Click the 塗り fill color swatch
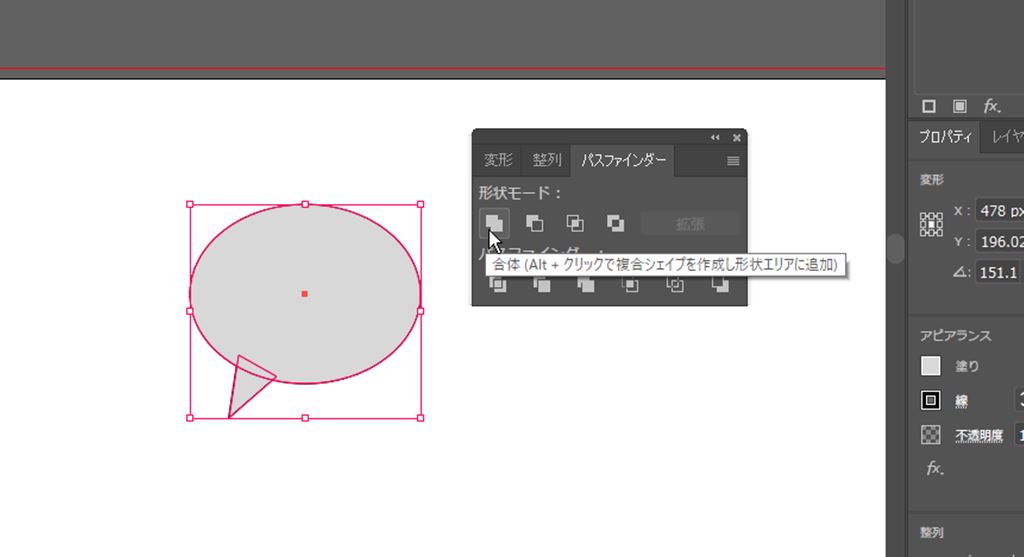1024x557 pixels. (931, 367)
